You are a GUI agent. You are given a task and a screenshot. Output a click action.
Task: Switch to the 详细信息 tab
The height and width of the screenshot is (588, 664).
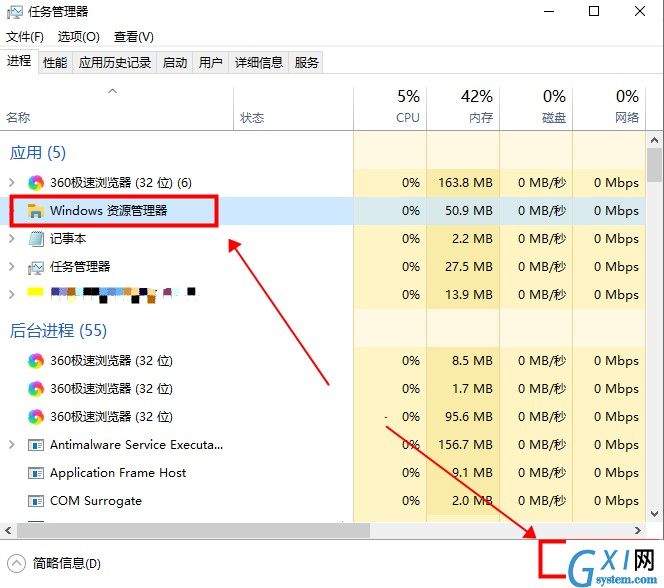259,63
